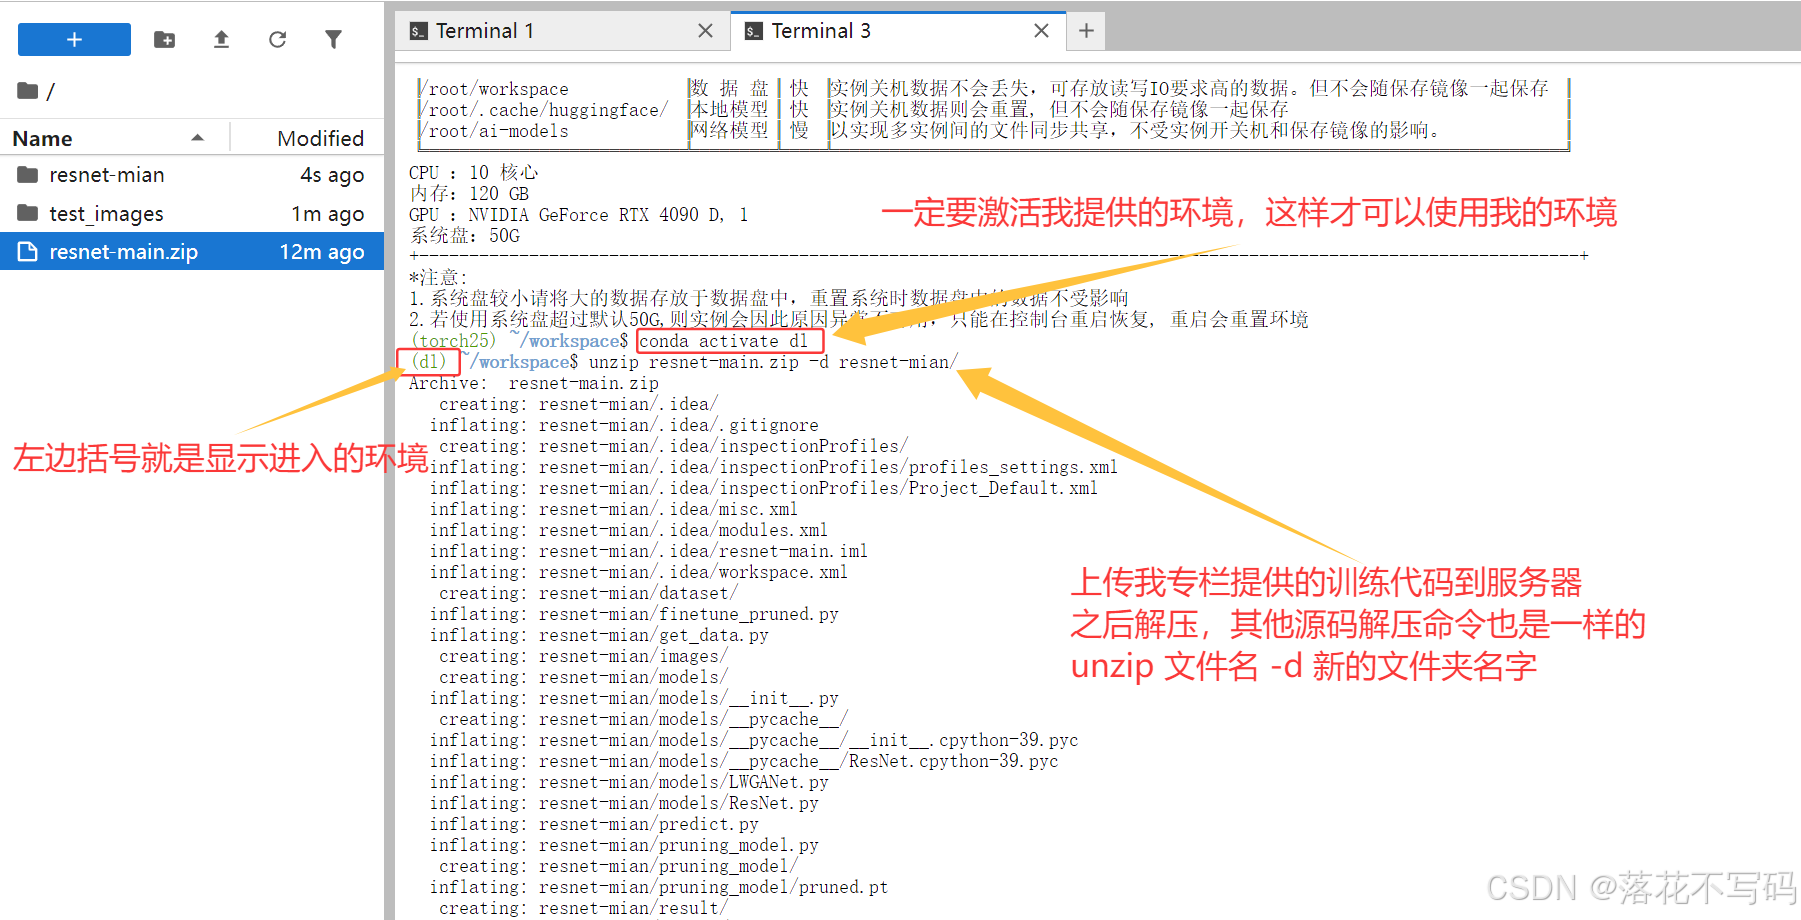This screenshot has width=1801, height=920.
Task: Click the line inflating pruning_model/pruned.pt
Action: (x=659, y=887)
